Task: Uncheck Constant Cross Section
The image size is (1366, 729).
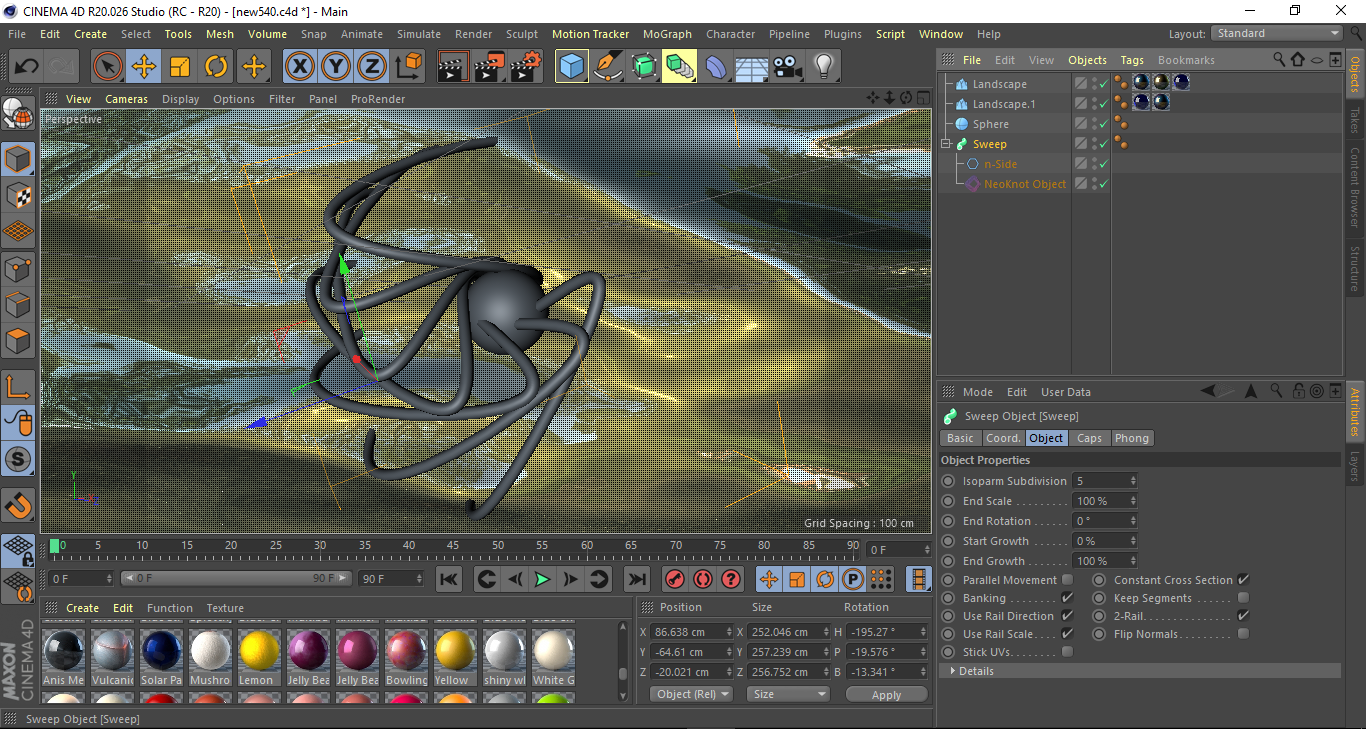Action: click(x=1243, y=580)
